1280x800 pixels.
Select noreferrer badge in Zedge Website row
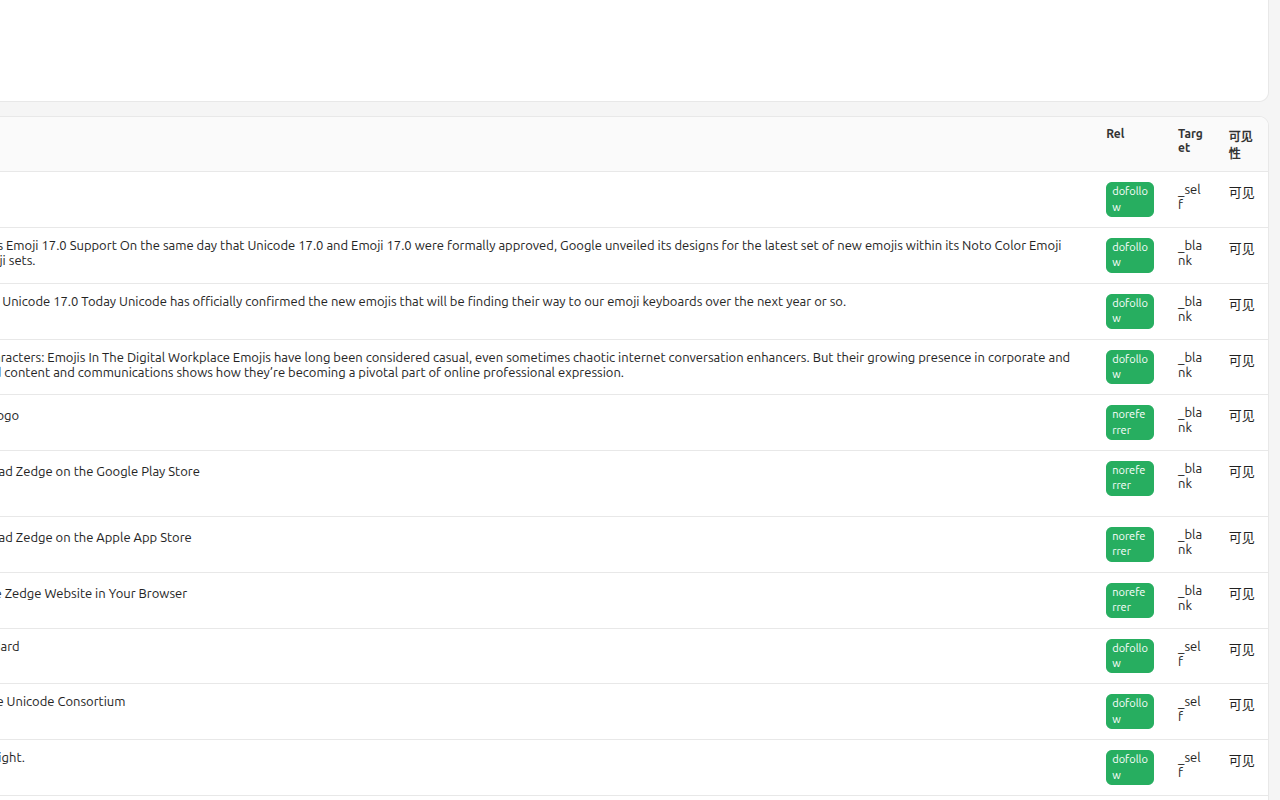[x=1130, y=600]
